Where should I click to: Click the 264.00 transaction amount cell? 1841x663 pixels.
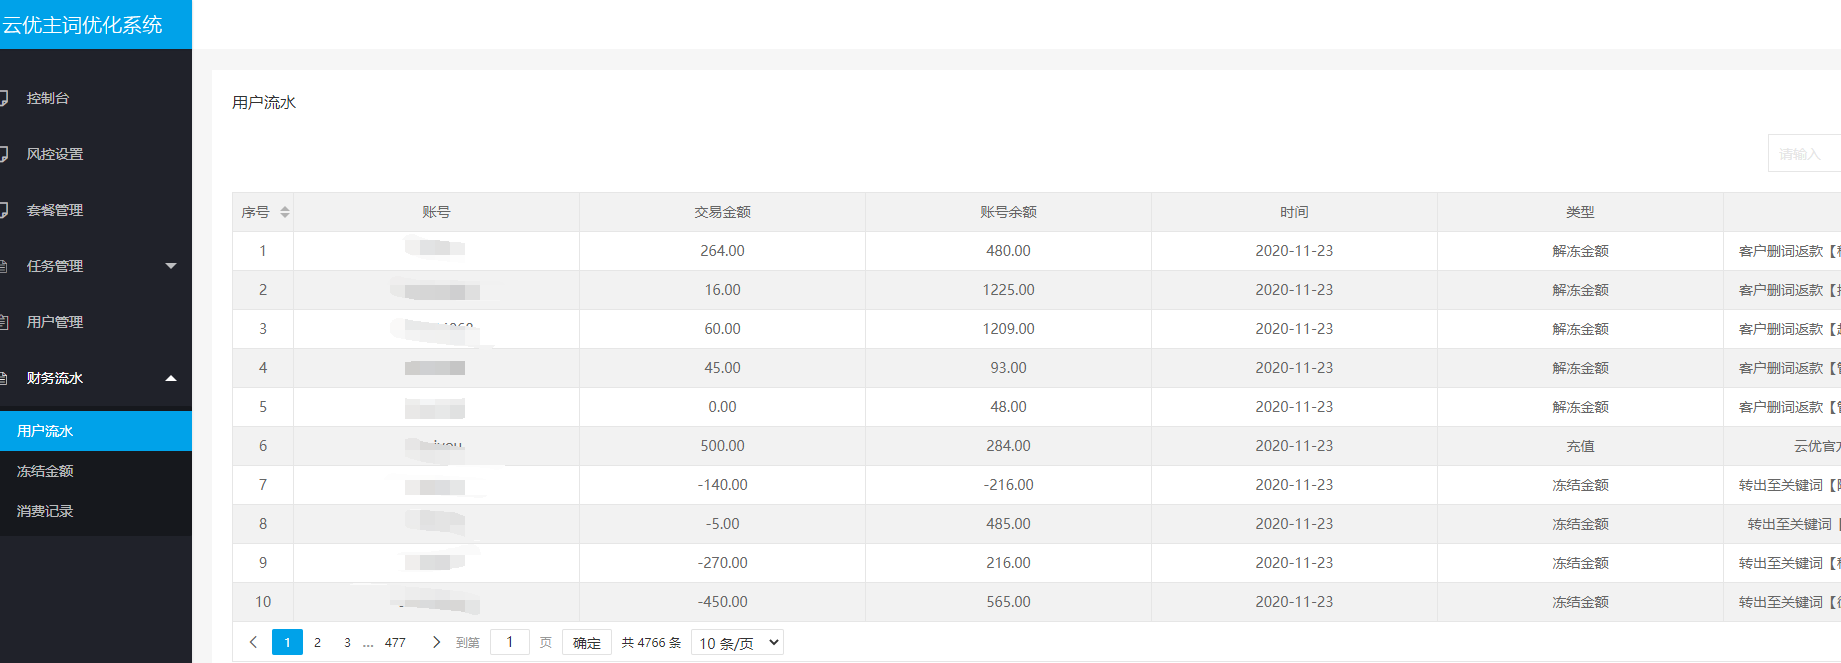(722, 251)
